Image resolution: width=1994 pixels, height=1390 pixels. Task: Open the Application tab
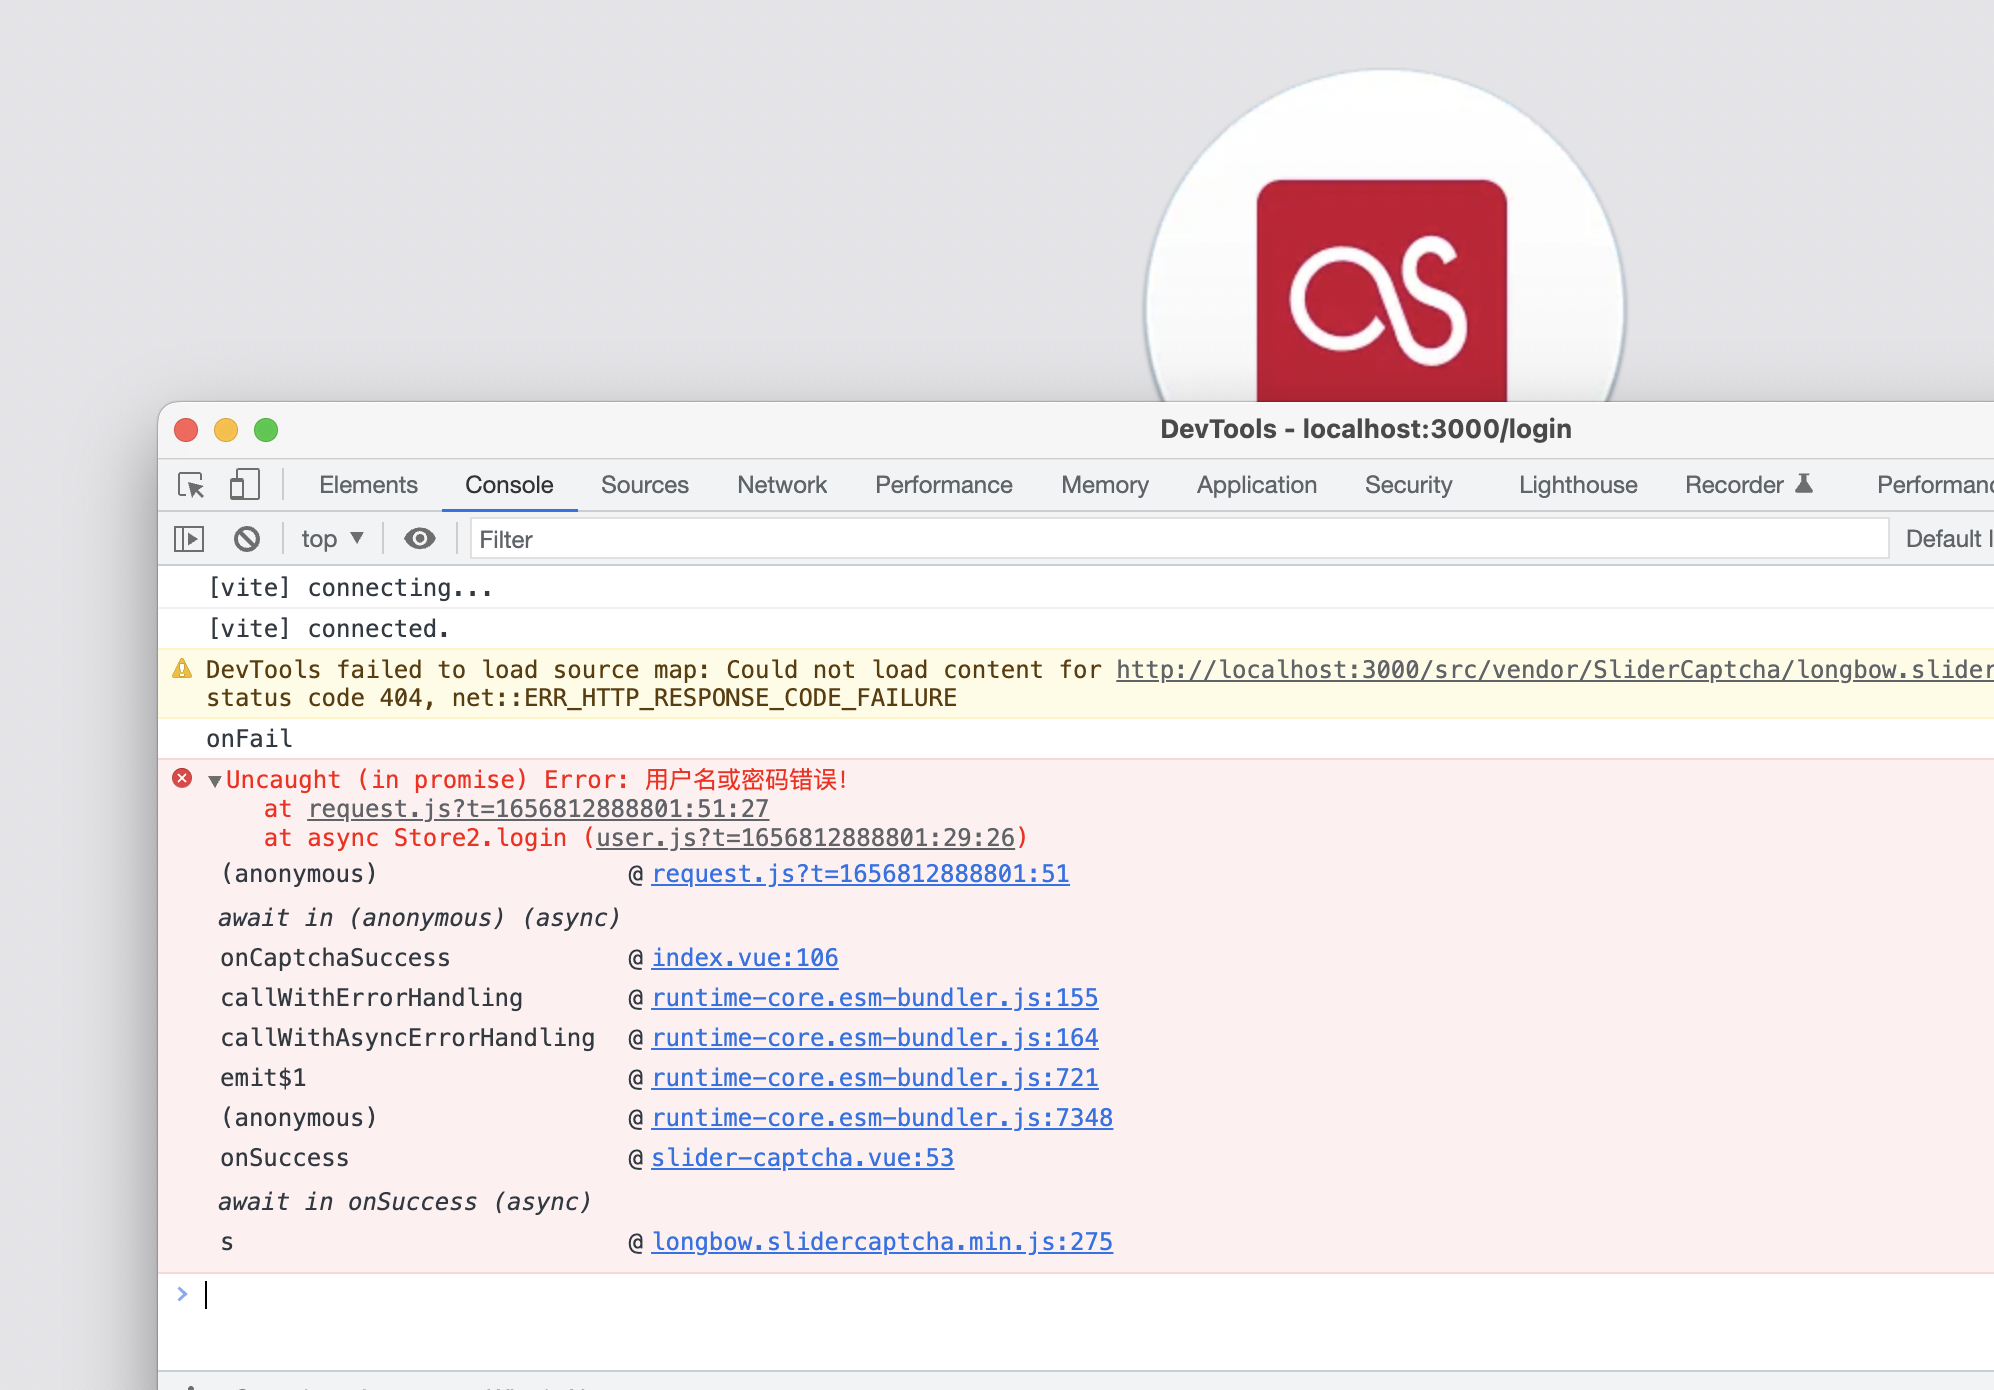(1257, 485)
